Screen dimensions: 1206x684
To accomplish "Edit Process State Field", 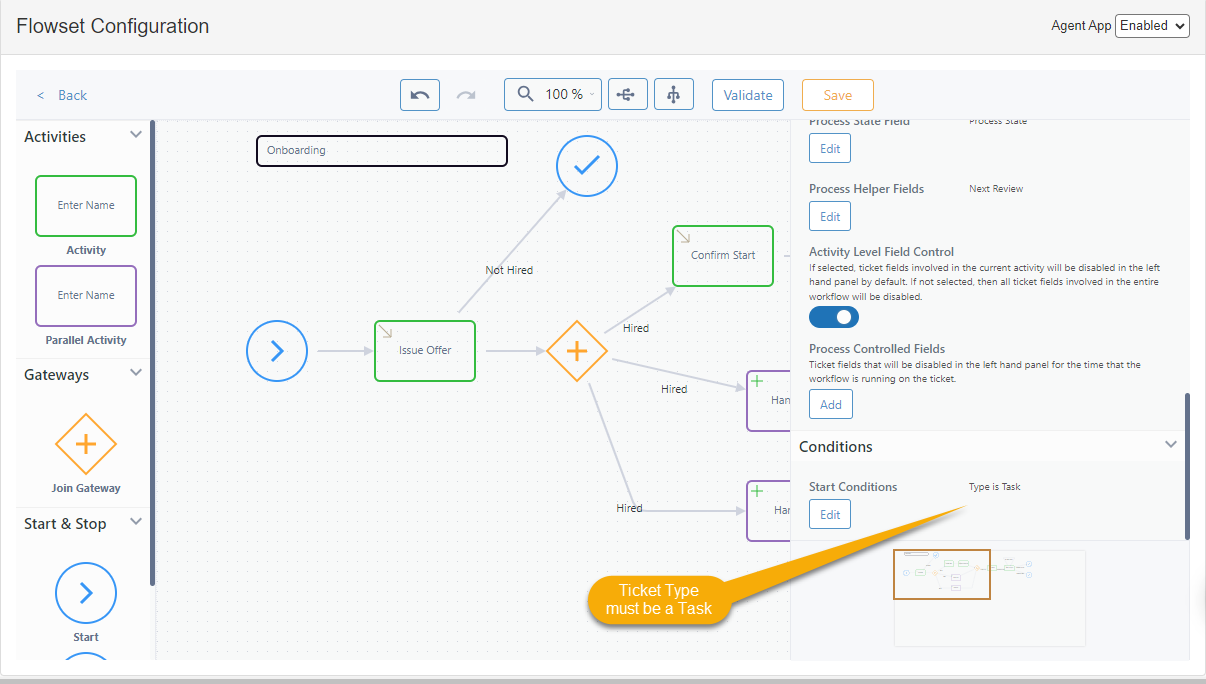I will click(x=830, y=149).
